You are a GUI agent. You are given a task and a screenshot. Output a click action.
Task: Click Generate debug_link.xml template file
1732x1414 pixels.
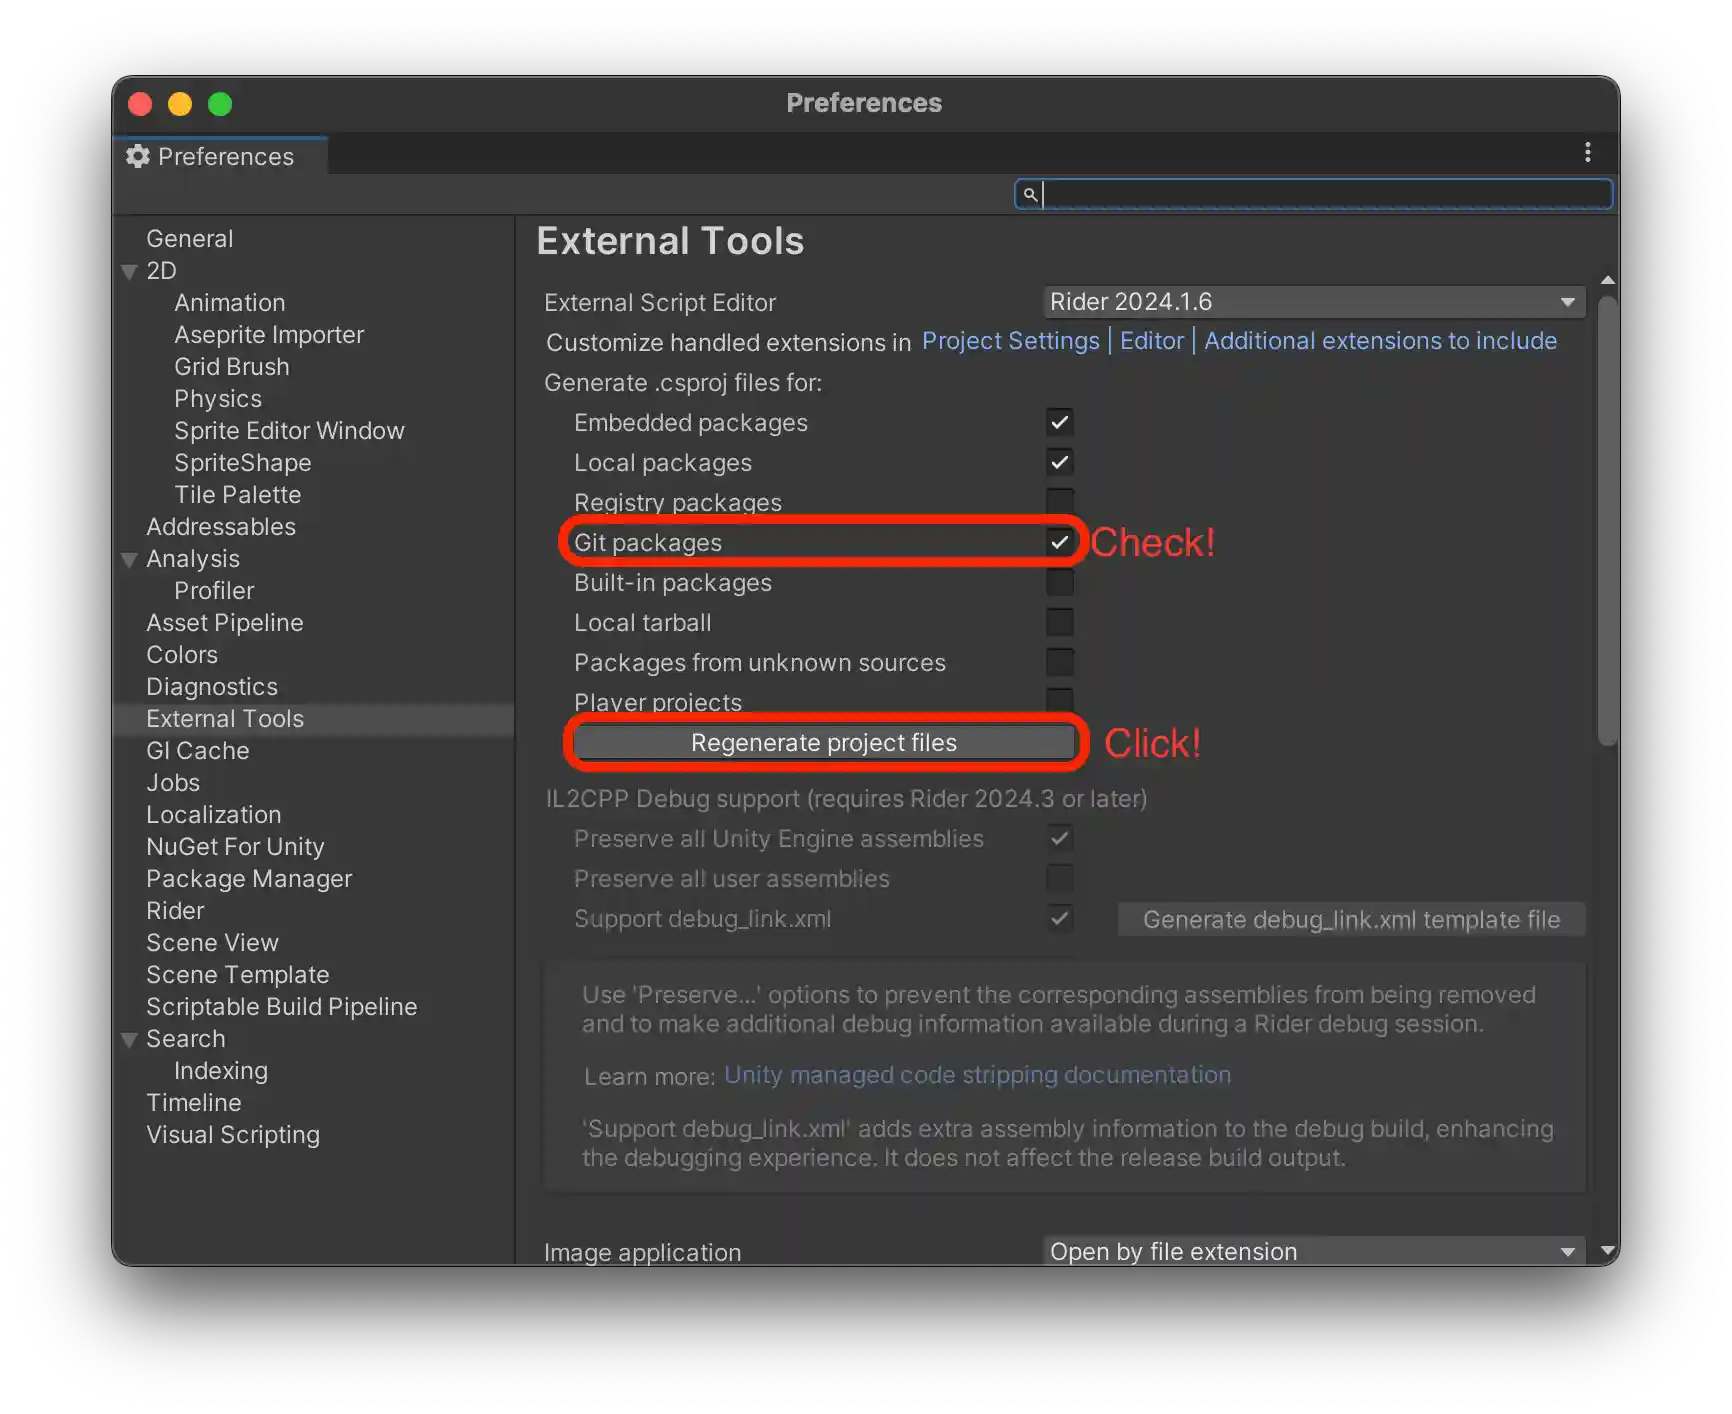click(1350, 919)
